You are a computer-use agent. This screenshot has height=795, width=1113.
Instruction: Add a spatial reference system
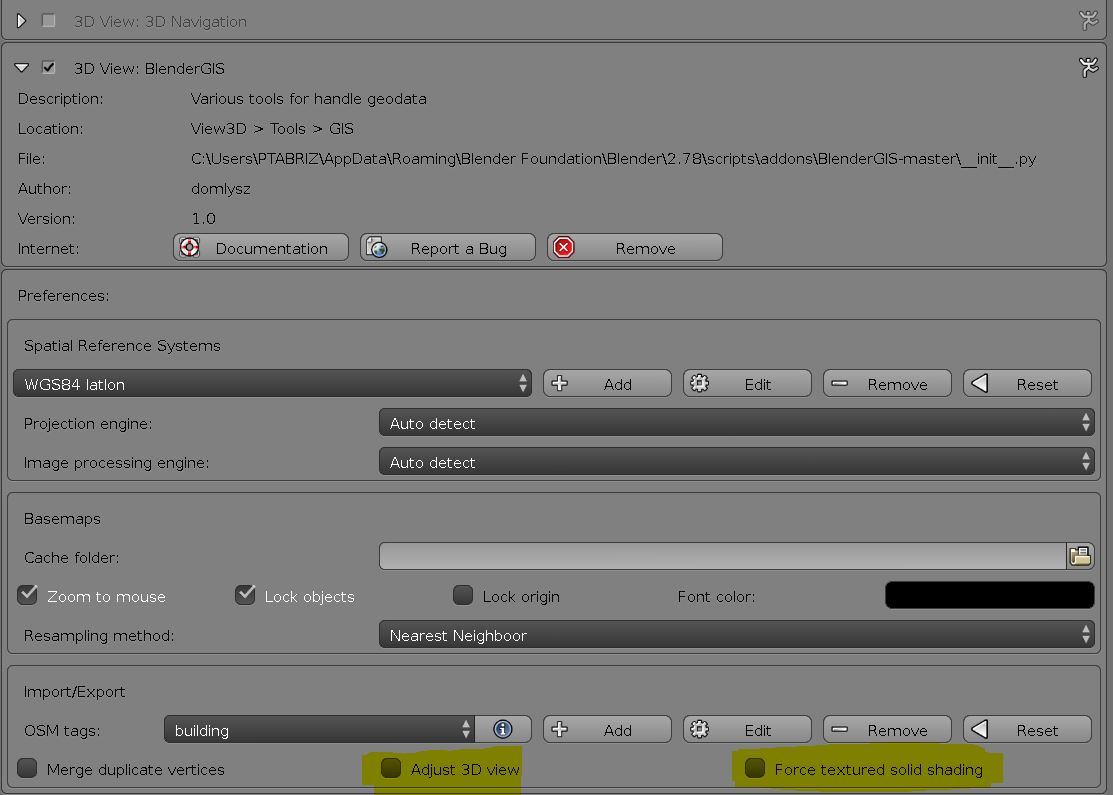click(608, 383)
